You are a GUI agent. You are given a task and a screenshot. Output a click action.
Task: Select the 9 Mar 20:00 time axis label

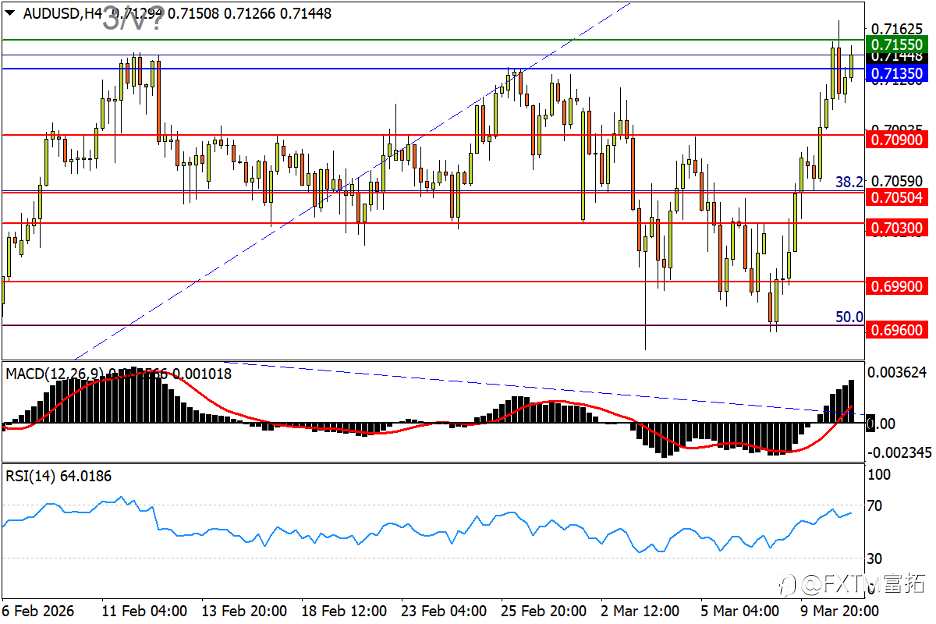tap(839, 611)
